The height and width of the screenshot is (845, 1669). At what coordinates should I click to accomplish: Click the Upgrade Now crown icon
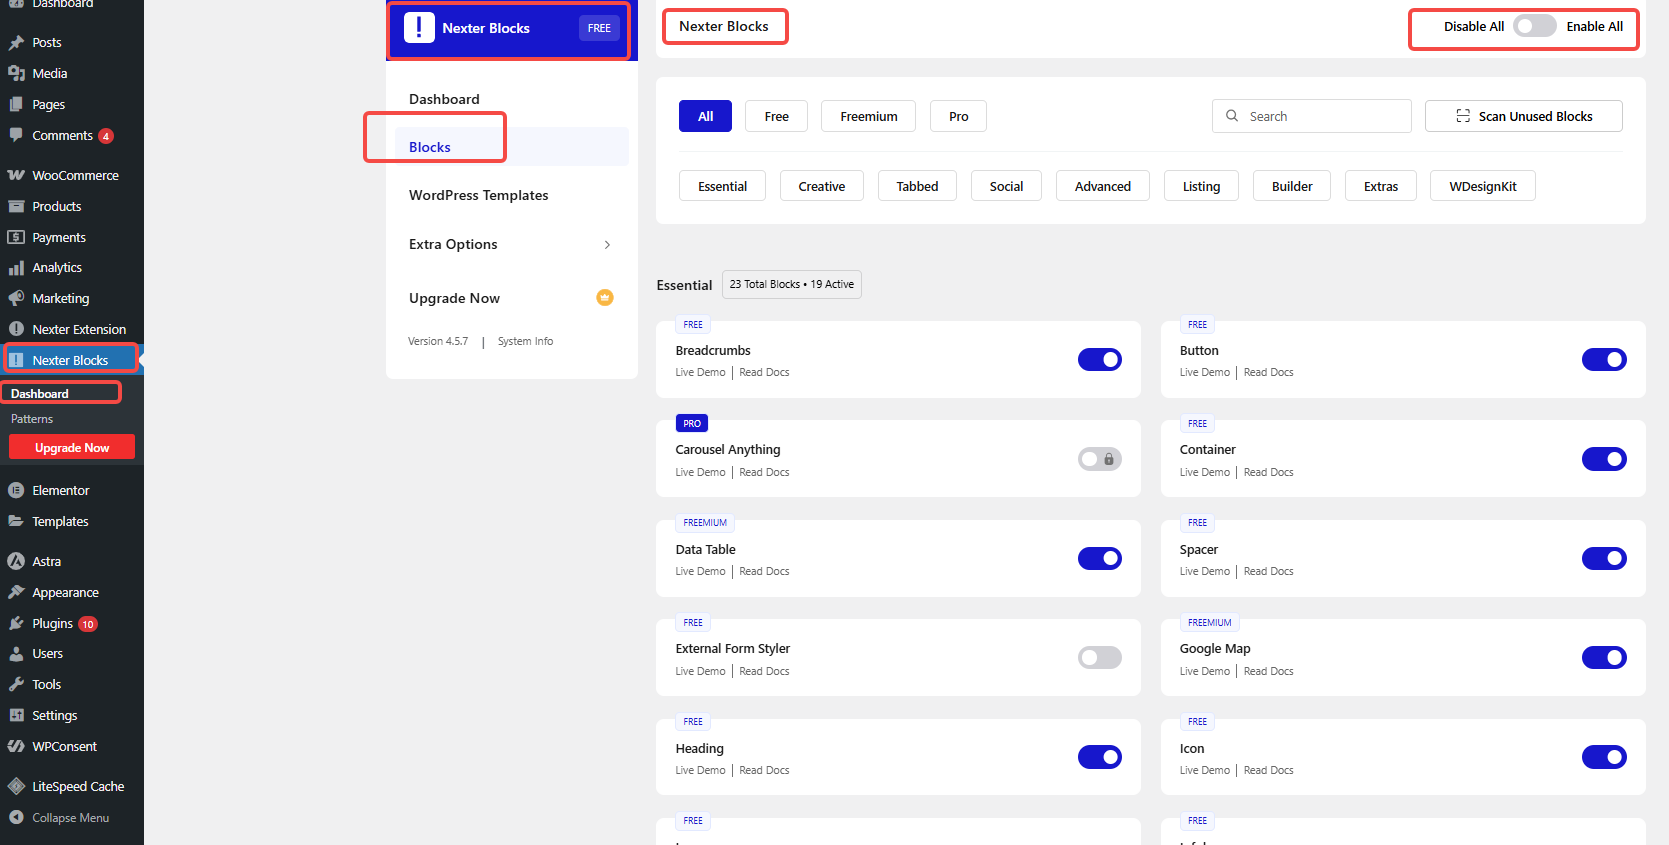tap(605, 297)
